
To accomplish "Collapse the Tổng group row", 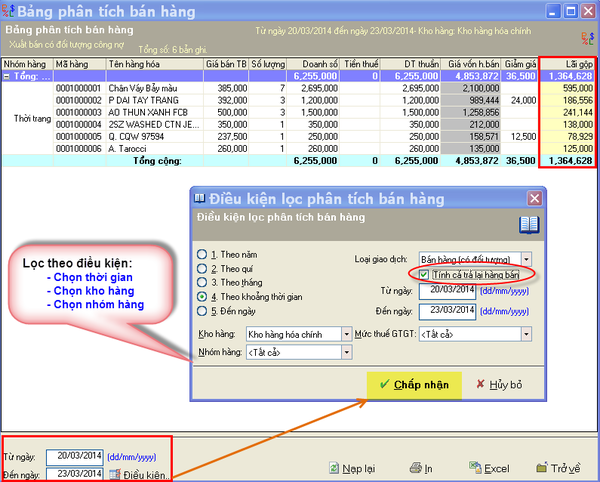I will 7,75.
